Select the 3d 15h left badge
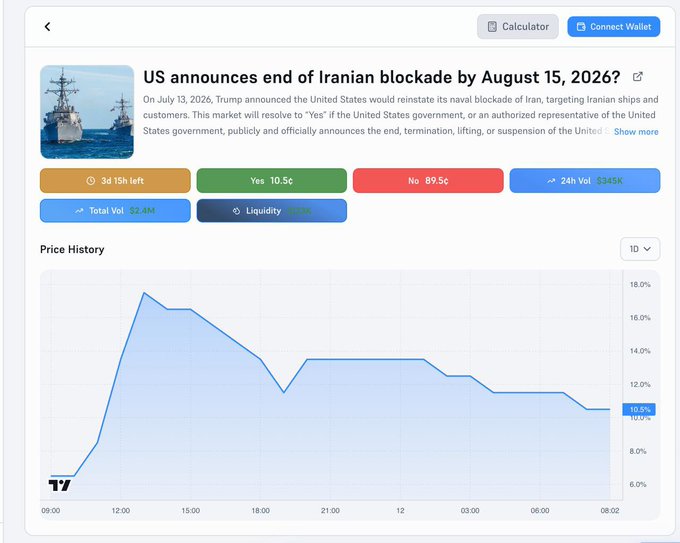The width and height of the screenshot is (680, 543). 115,180
